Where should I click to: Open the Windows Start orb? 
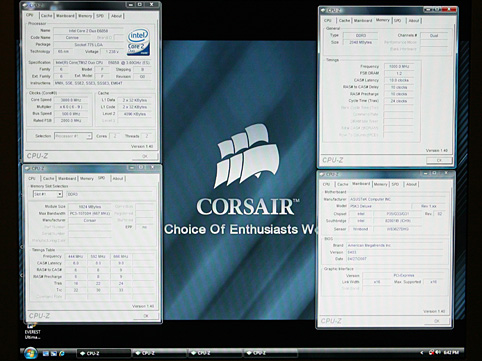pos(30,353)
